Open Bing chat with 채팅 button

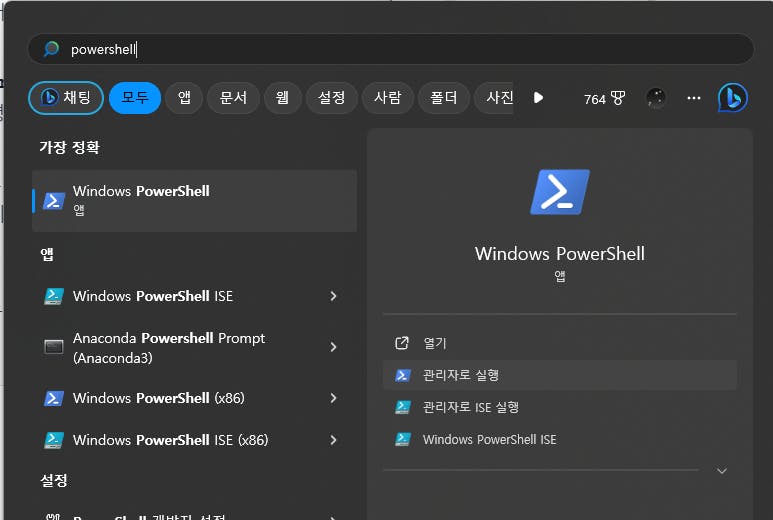click(66, 98)
